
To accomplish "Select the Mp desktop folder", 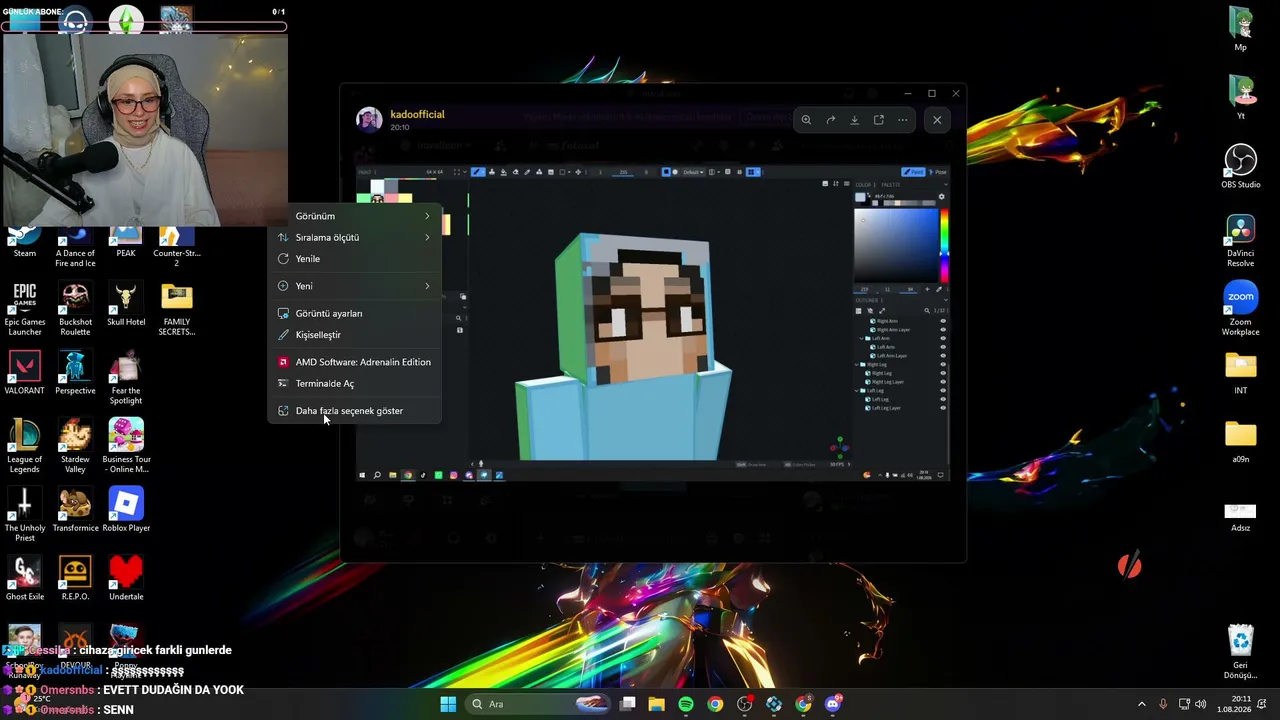I will pyautogui.click(x=1241, y=30).
